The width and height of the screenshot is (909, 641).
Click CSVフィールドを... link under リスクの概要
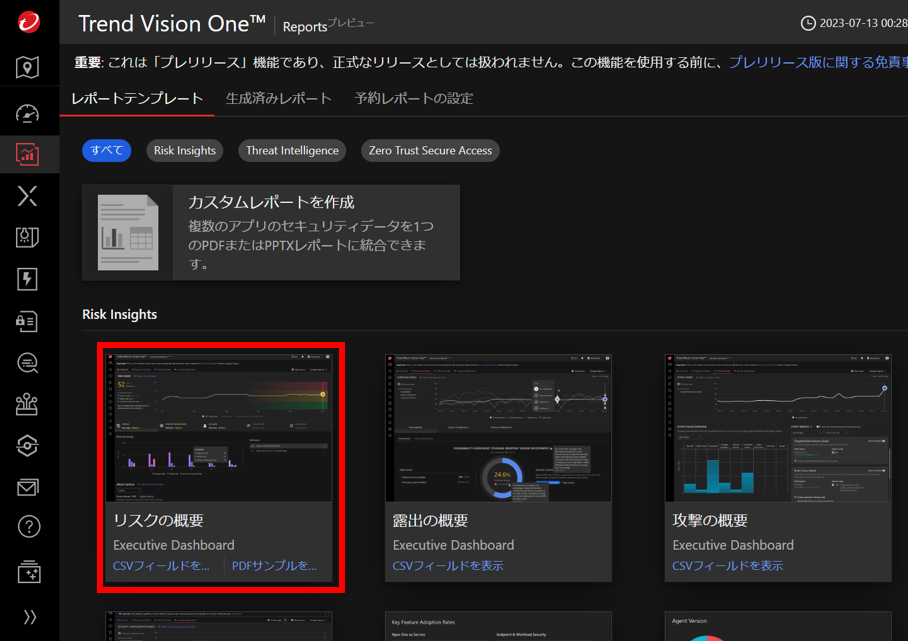(161, 566)
